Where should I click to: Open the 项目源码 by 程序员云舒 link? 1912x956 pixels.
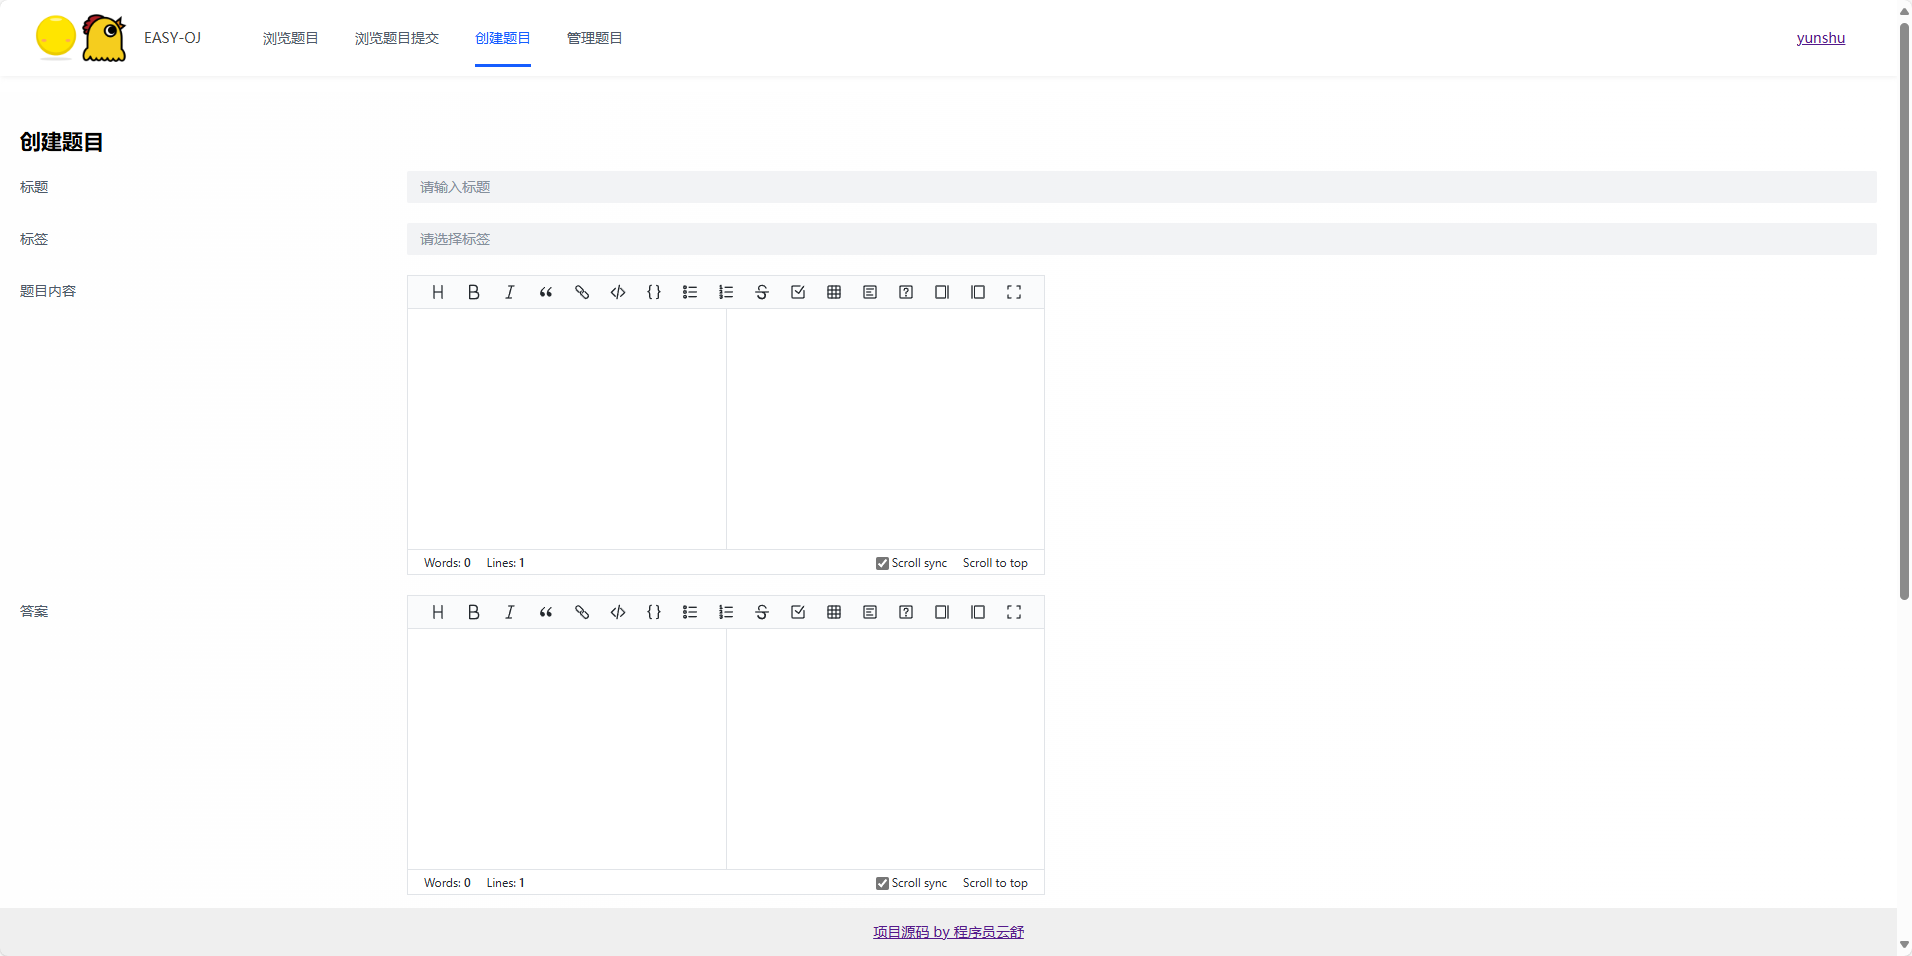(x=947, y=930)
